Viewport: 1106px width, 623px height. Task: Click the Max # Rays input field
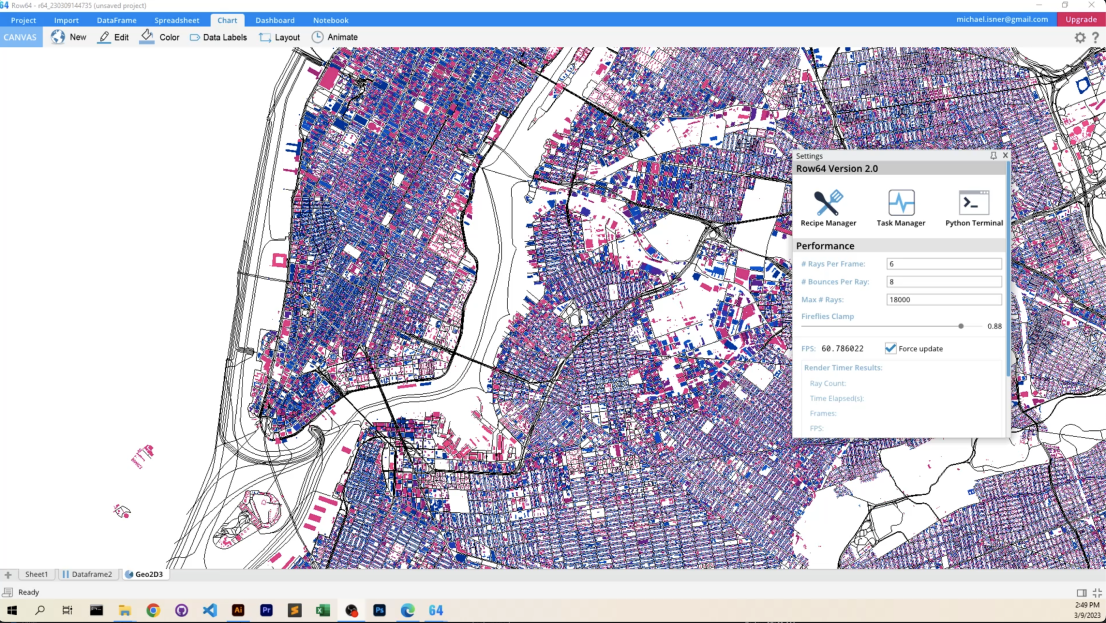coord(943,300)
